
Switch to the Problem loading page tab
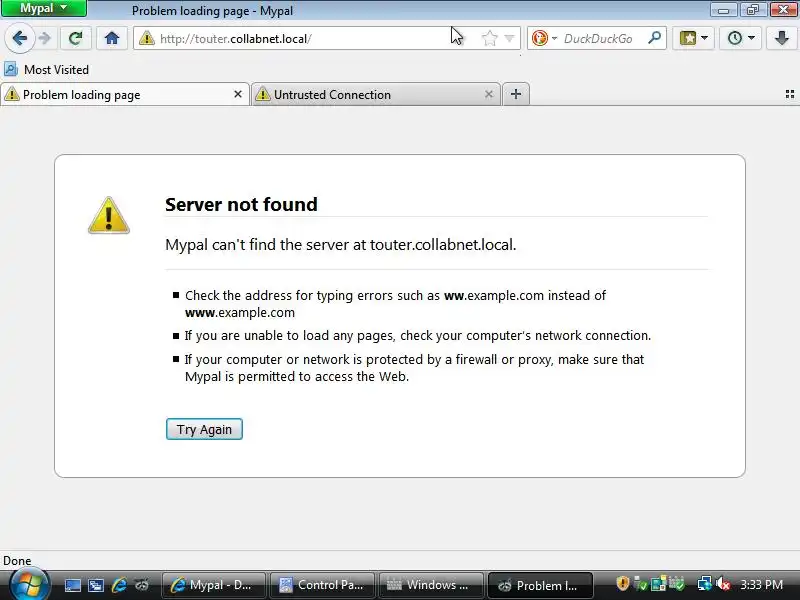click(x=125, y=94)
